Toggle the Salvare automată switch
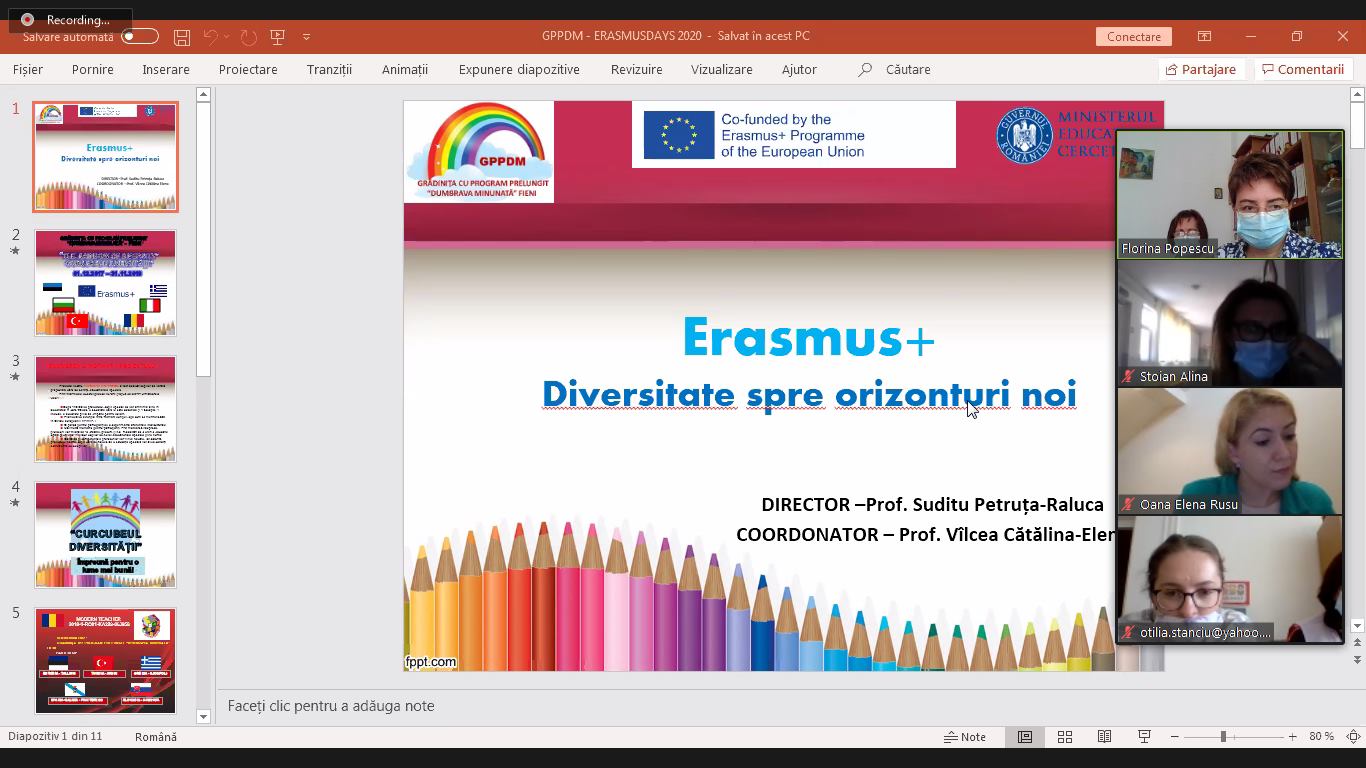Viewport: 1366px width, 768px height. coord(139,37)
